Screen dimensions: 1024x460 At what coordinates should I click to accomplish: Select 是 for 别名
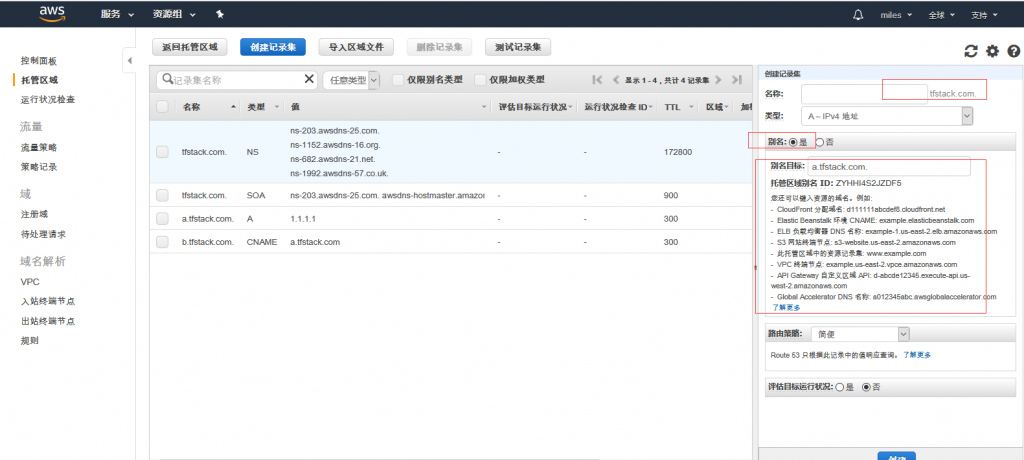(793, 142)
